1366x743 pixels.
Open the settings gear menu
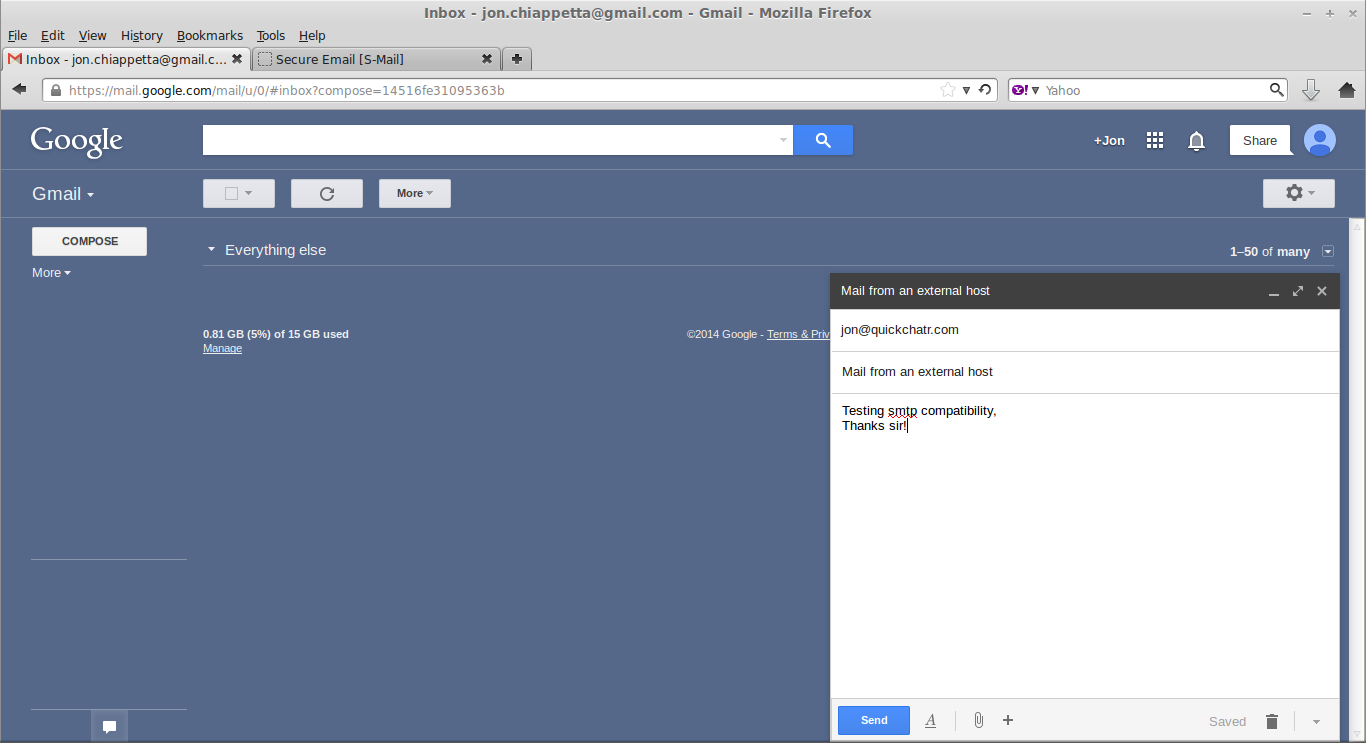point(1299,193)
